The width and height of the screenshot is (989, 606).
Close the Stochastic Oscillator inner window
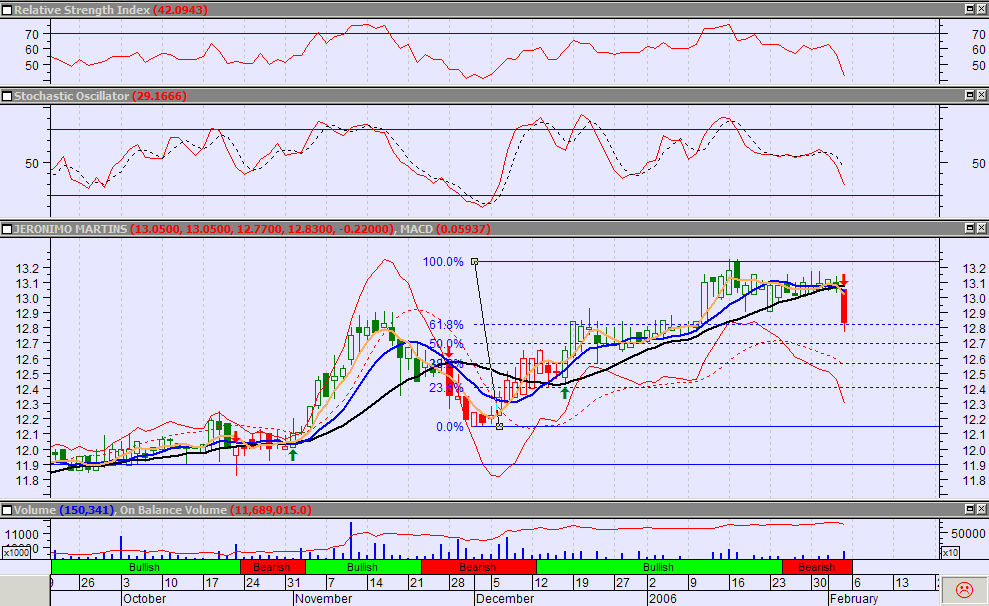(x=981, y=95)
